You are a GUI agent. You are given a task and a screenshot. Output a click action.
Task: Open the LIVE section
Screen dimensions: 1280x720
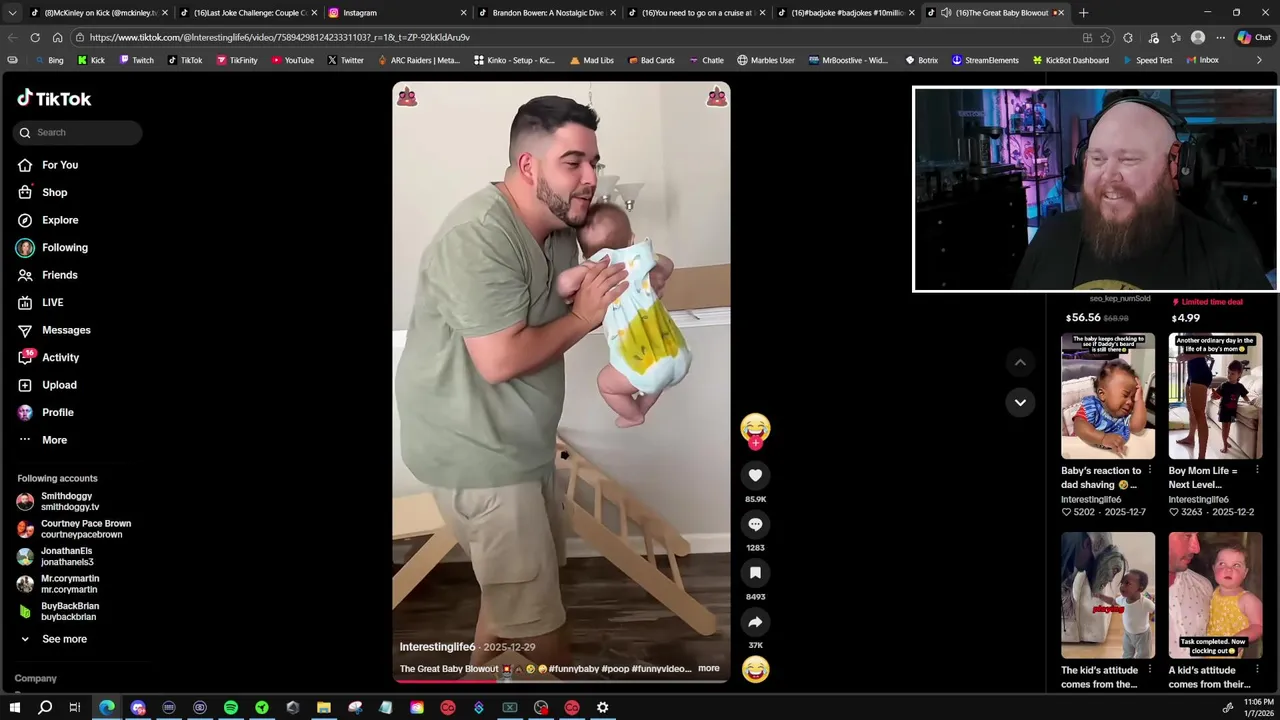point(52,302)
